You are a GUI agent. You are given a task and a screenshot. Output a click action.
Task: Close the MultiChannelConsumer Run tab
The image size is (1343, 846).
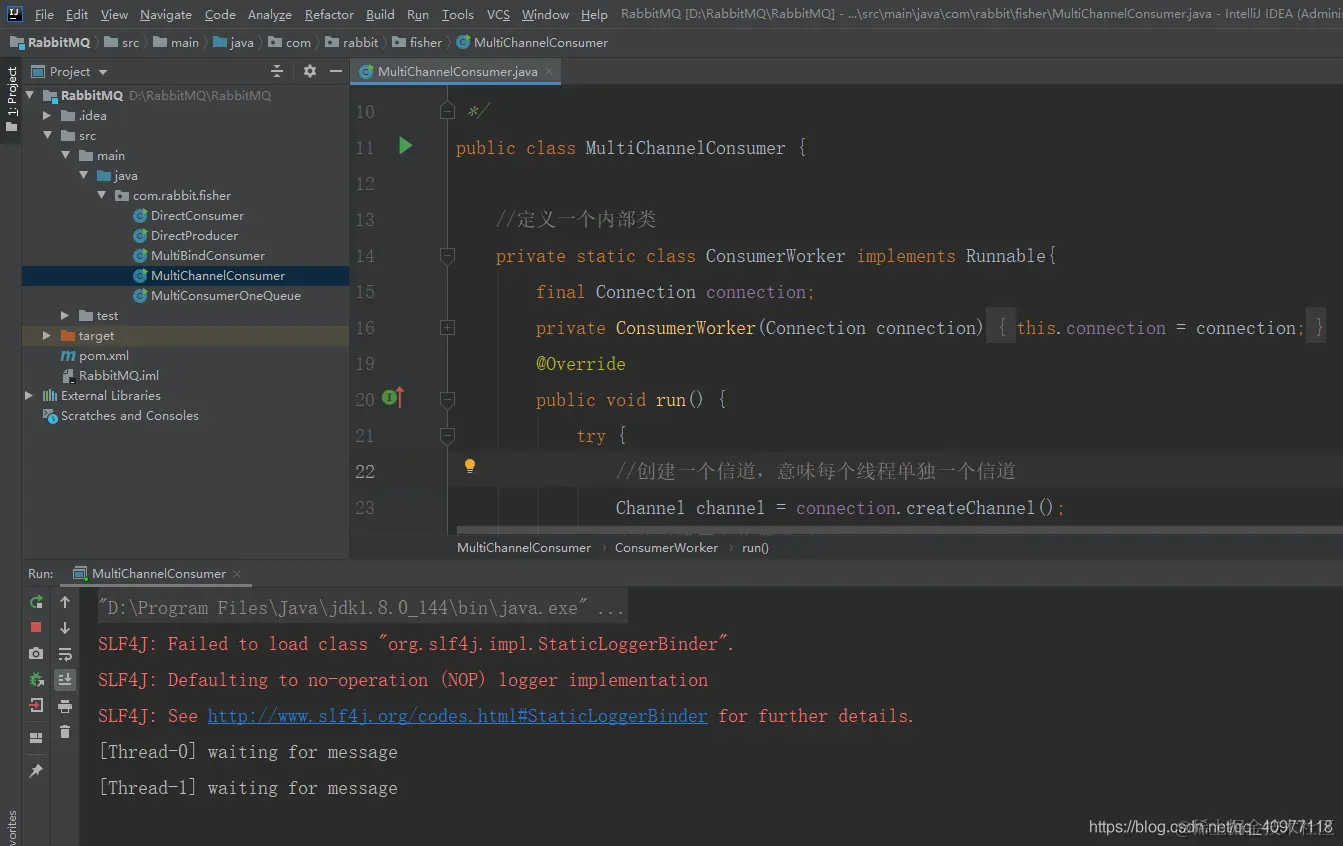pos(237,574)
